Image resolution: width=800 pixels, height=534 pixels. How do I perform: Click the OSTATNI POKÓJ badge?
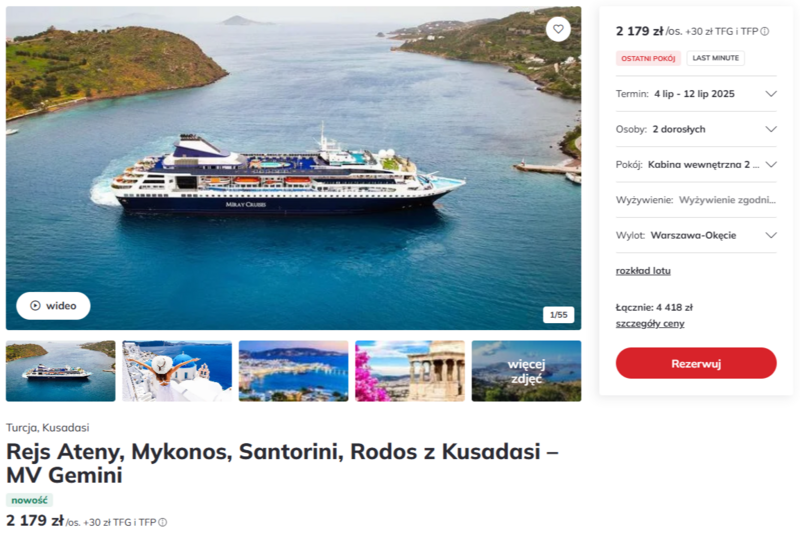click(648, 58)
